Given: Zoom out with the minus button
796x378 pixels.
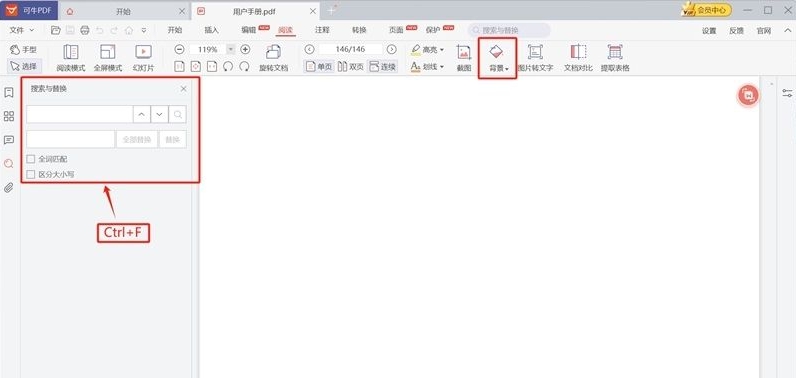Looking at the screenshot, I should (x=179, y=49).
